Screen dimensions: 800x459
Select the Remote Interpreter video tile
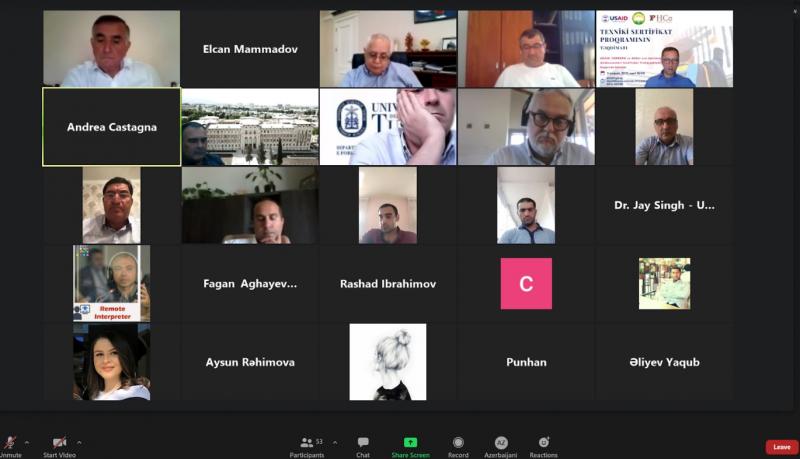pos(112,284)
